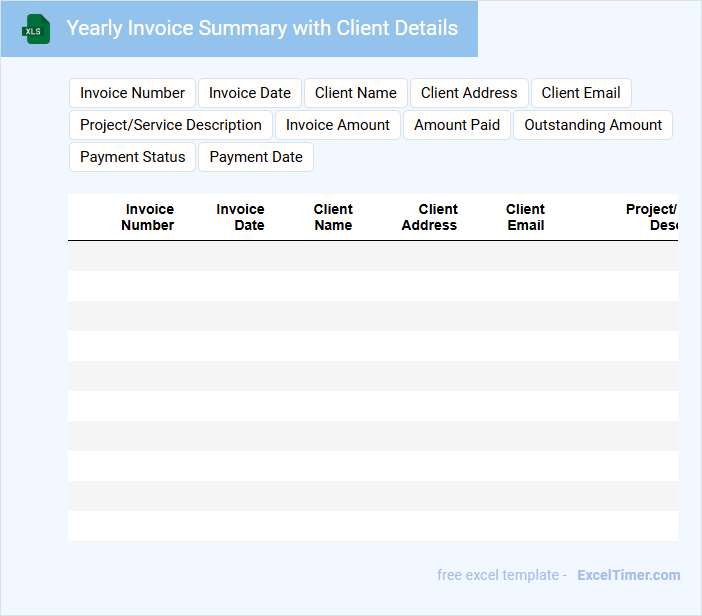
Task: Click the first empty table row
Action: click(372, 256)
